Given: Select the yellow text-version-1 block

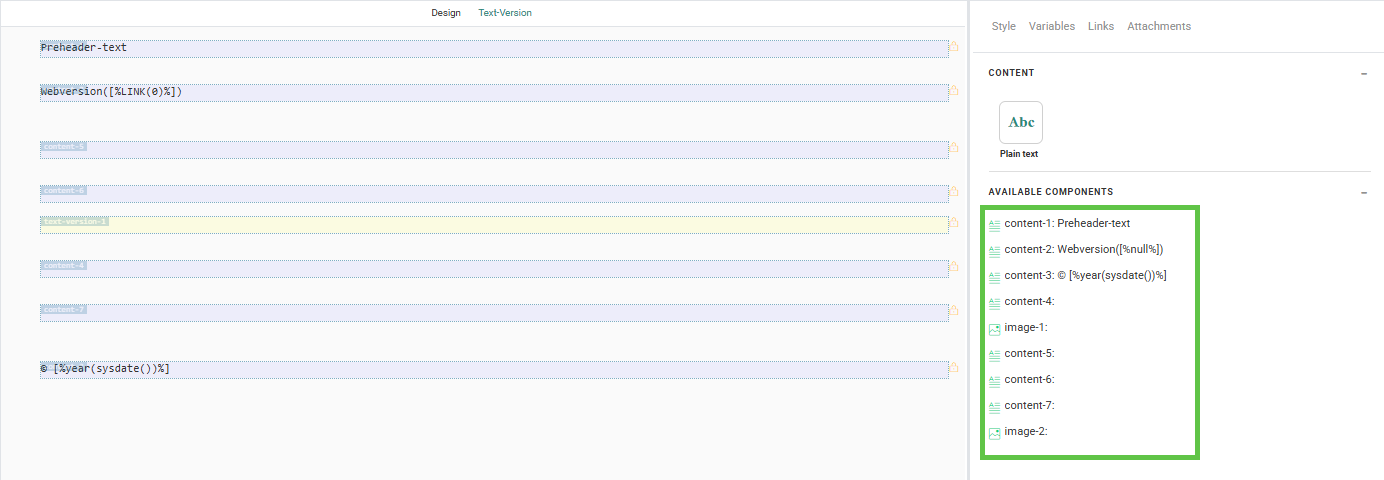Looking at the screenshot, I should coord(494,225).
